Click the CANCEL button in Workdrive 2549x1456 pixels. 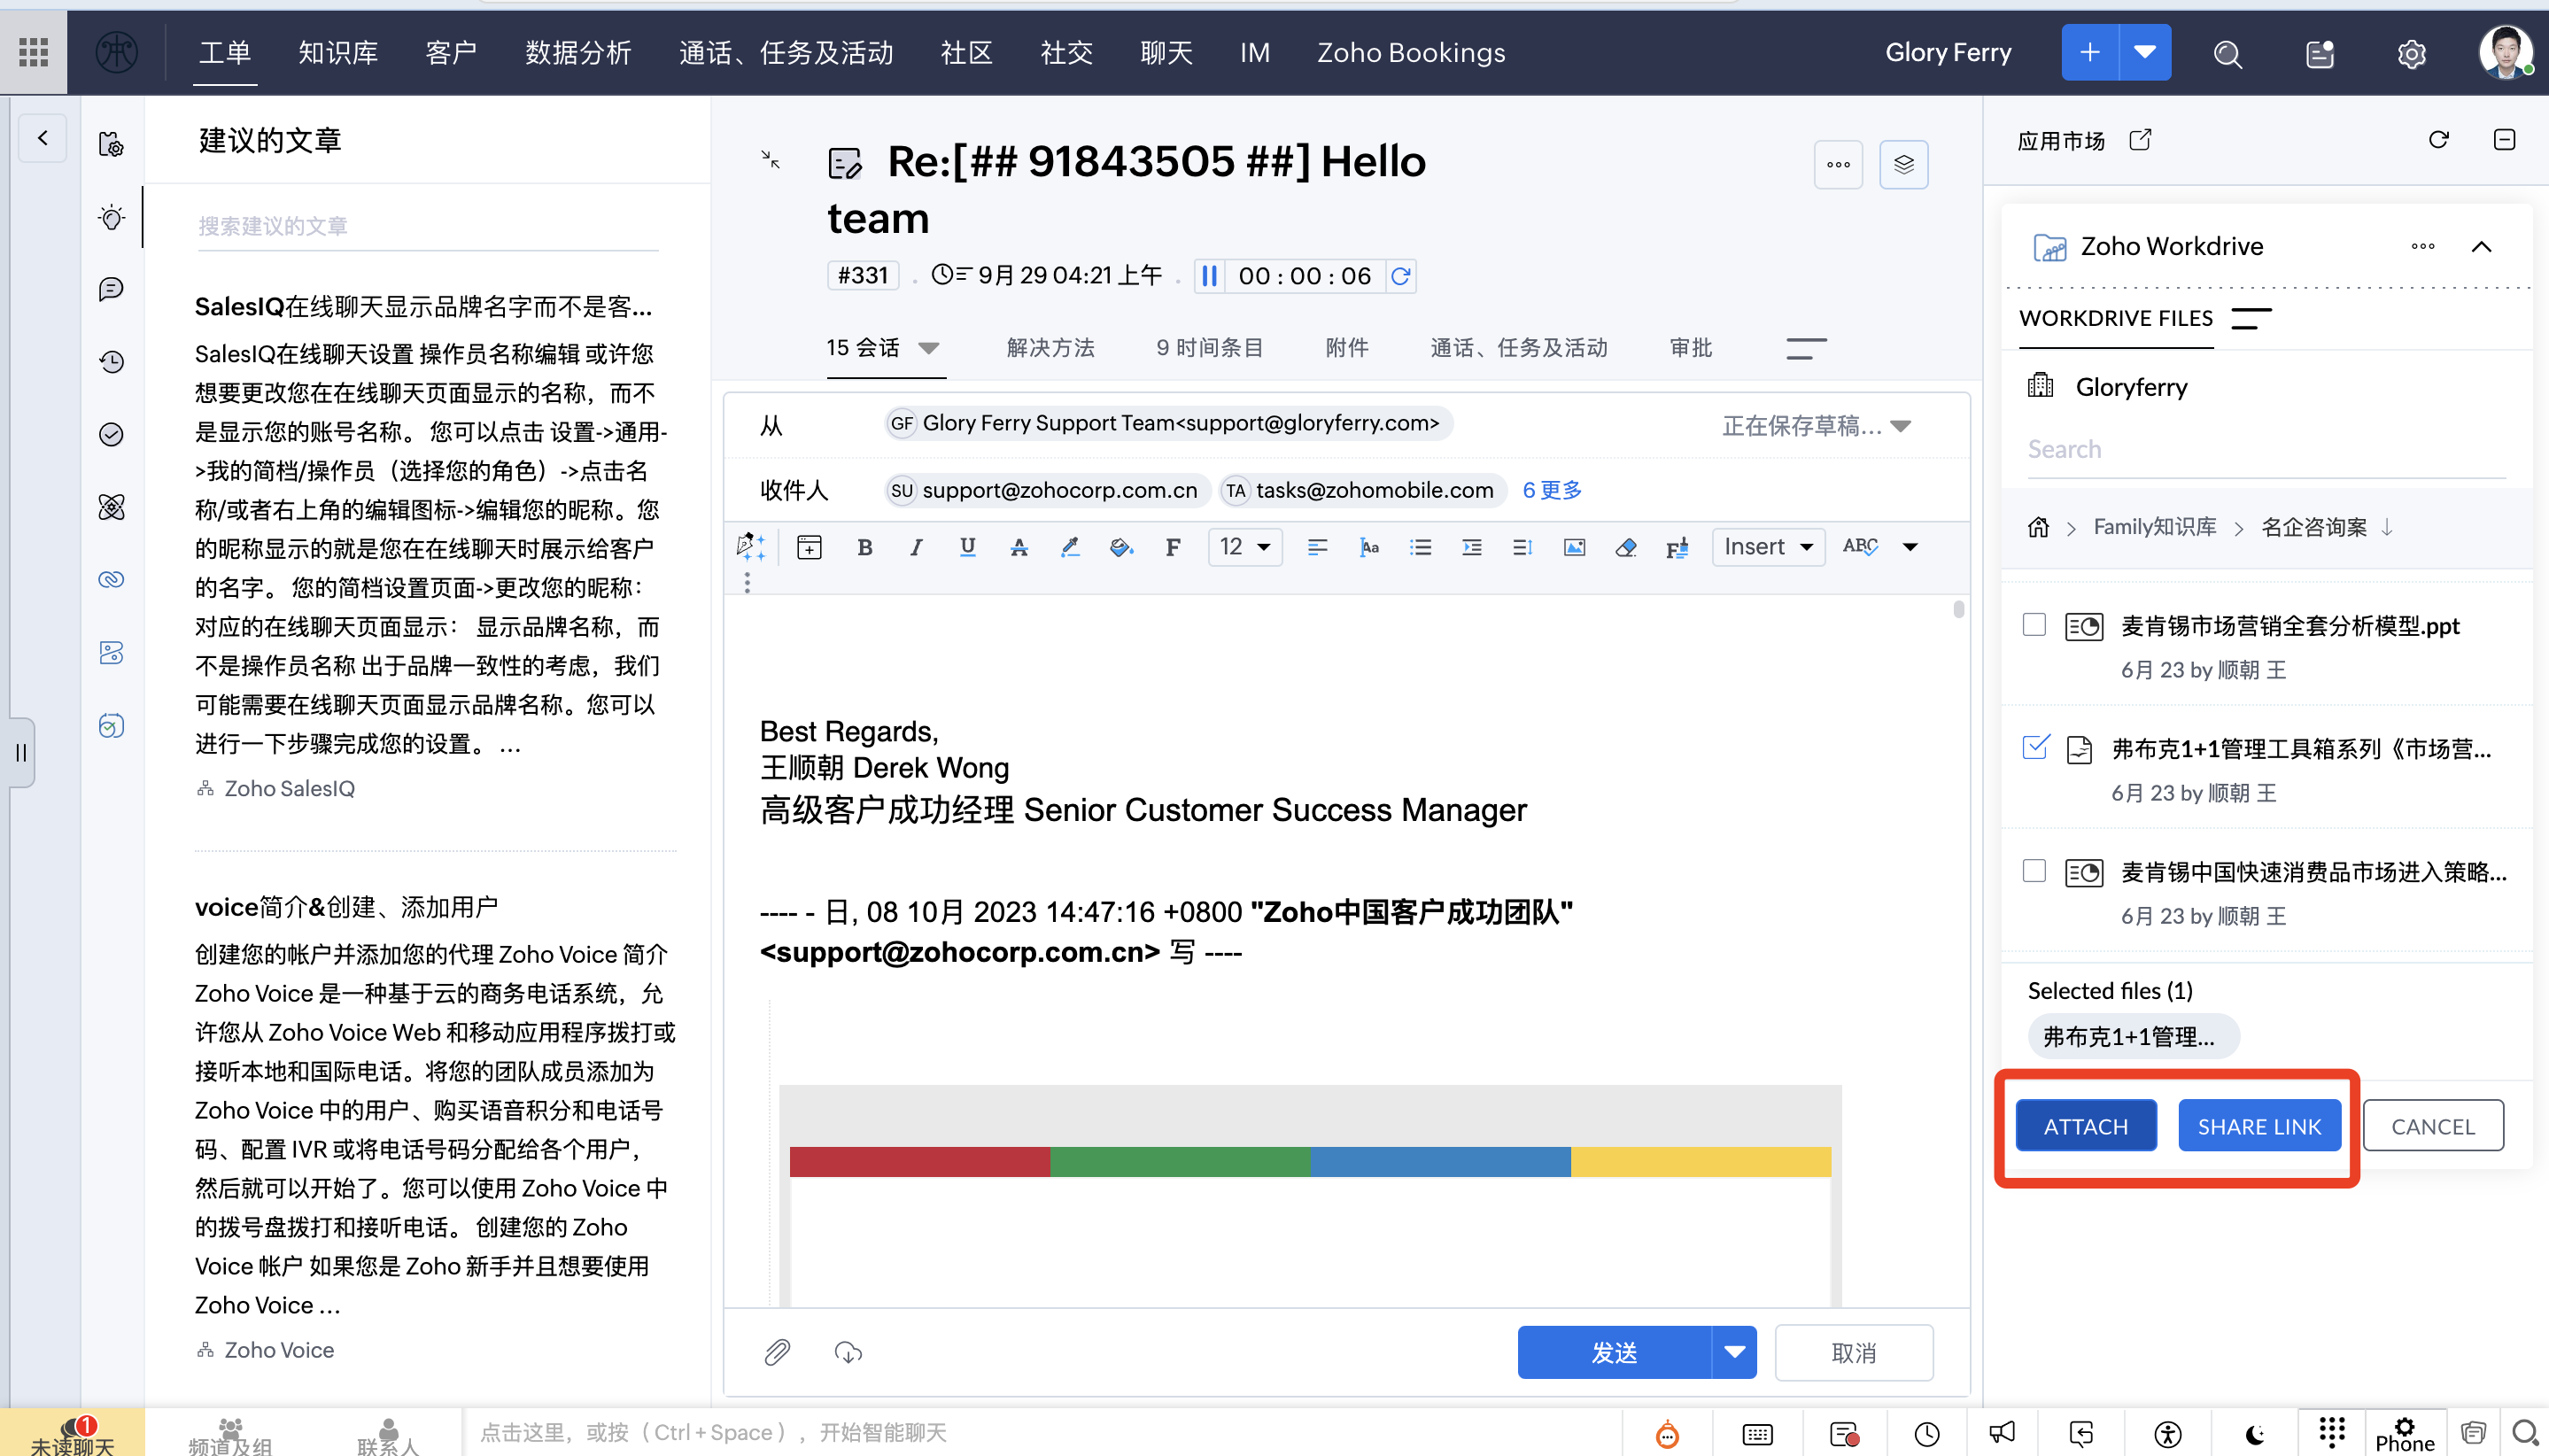pos(2432,1126)
